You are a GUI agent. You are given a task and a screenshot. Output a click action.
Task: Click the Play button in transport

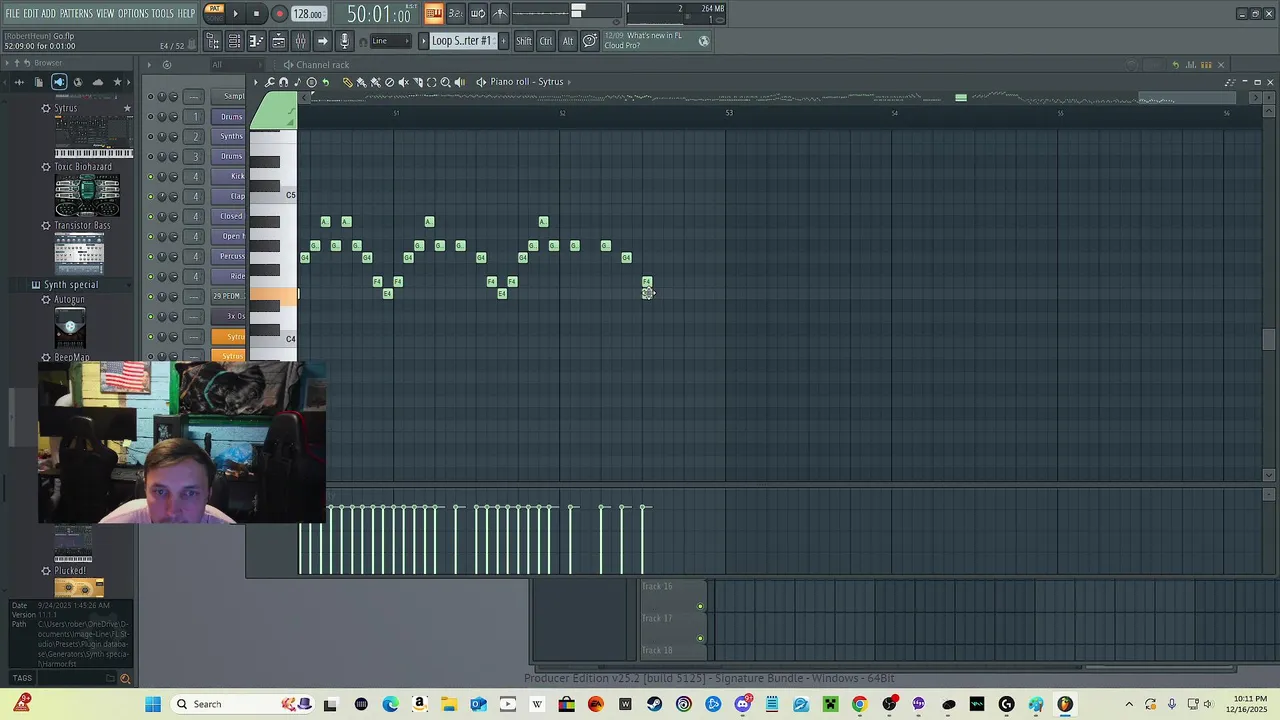click(236, 13)
